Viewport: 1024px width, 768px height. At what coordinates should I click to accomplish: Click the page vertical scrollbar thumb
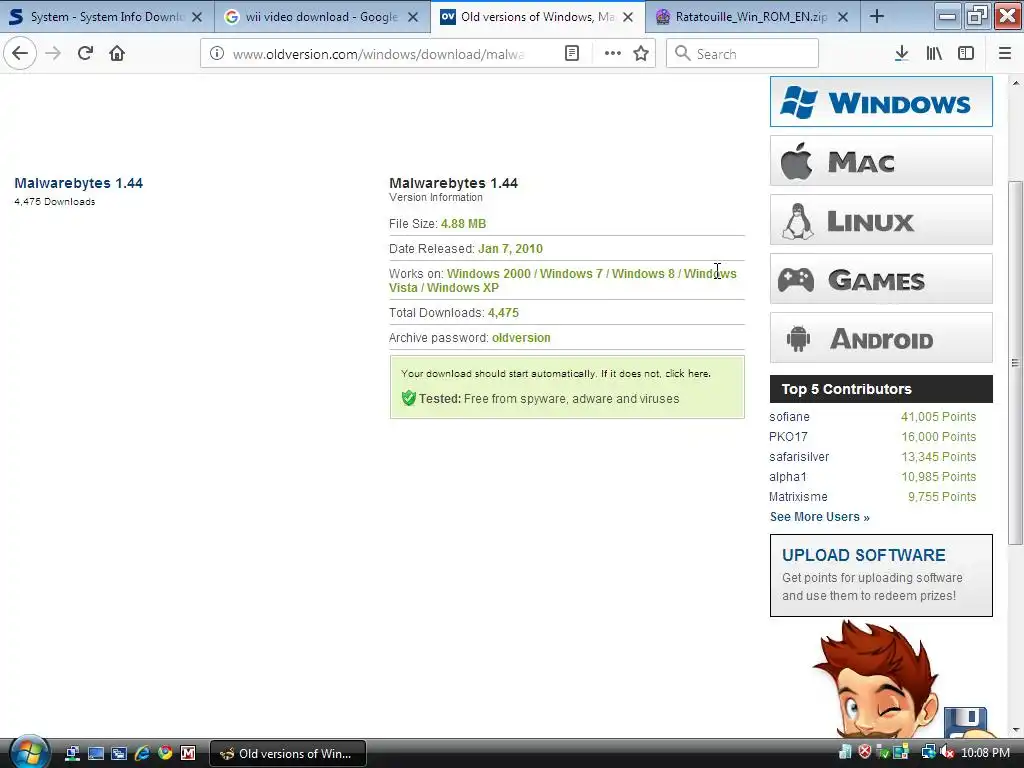[x=1015, y=362]
